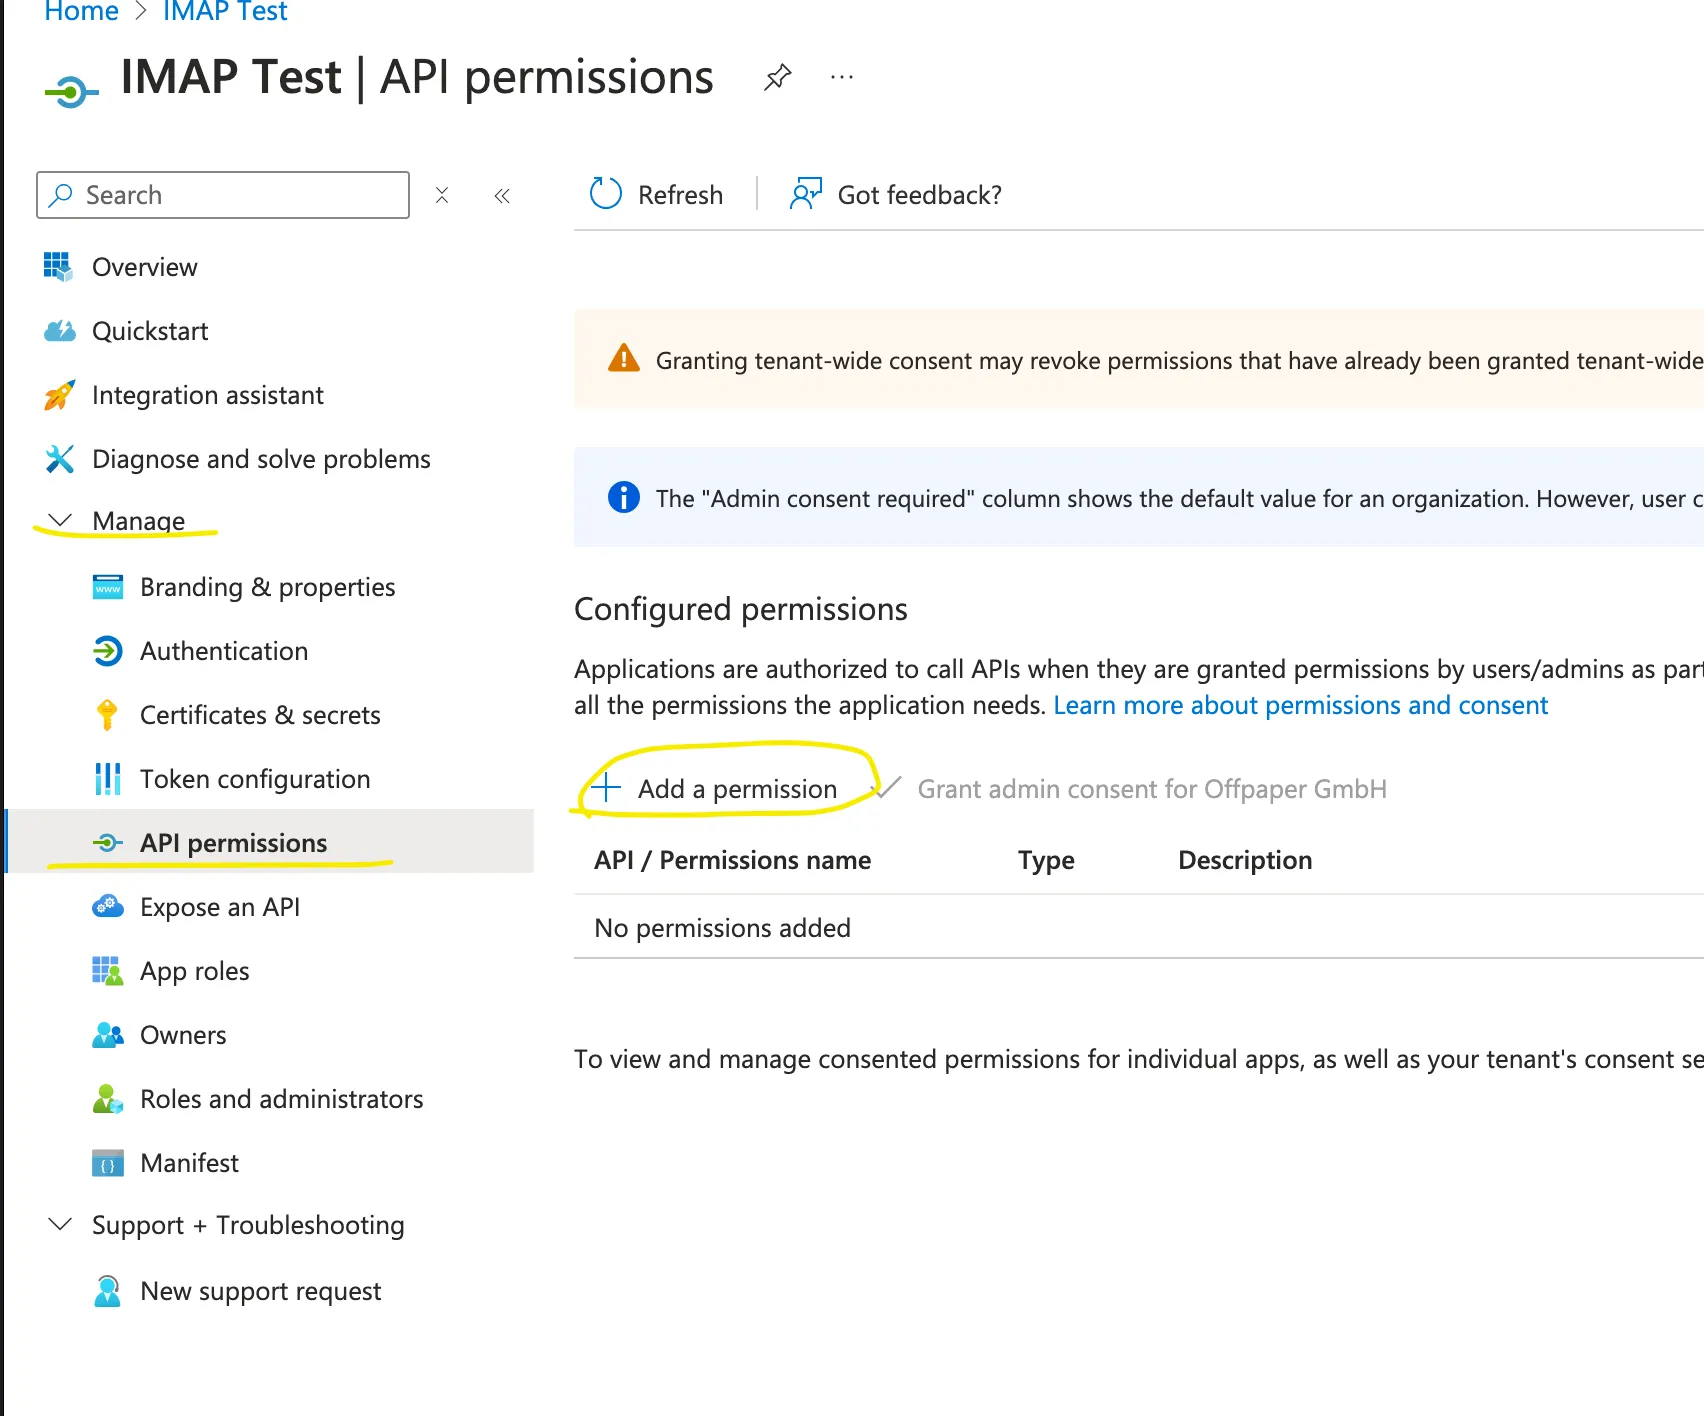Image resolution: width=1704 pixels, height=1416 pixels.
Task: Click the Manifest braces icon
Action: pyautogui.click(x=107, y=1163)
